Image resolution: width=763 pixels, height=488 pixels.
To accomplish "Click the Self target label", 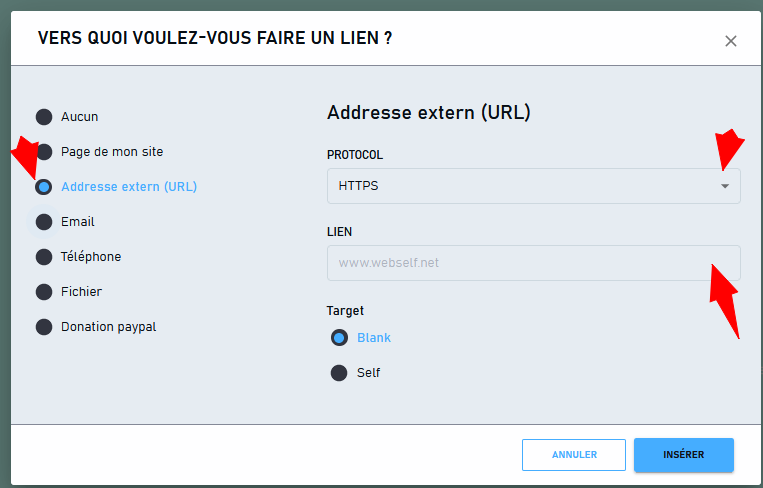I will [368, 373].
